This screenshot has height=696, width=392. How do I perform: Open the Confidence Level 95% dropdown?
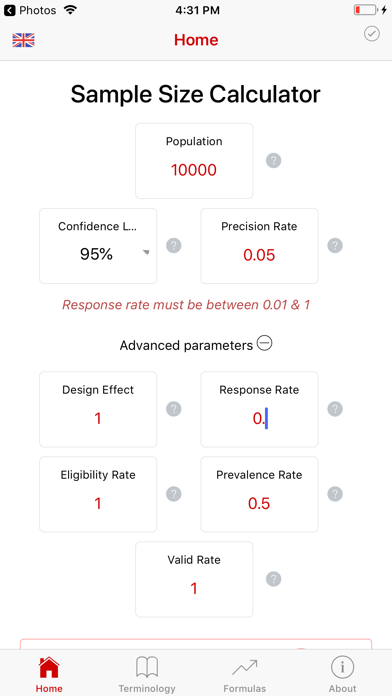[98, 246]
